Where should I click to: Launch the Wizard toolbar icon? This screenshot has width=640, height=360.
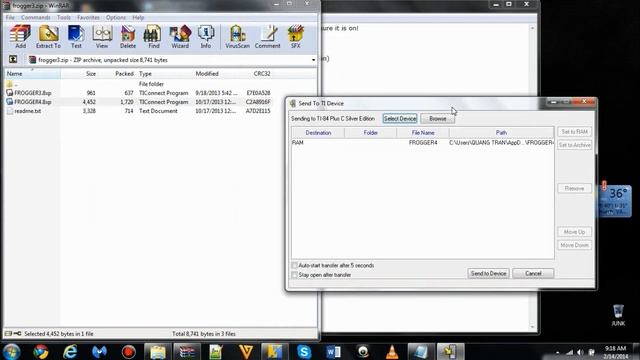click(180, 37)
